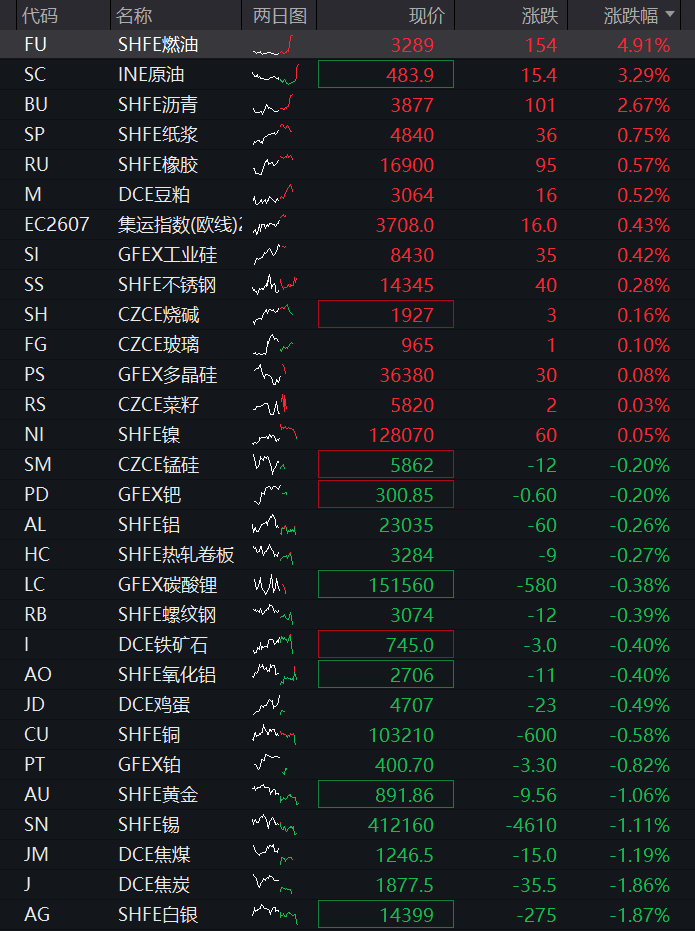Open the two-day mini chart for SHFE燃油
This screenshot has height=931, width=695.
(x=273, y=45)
